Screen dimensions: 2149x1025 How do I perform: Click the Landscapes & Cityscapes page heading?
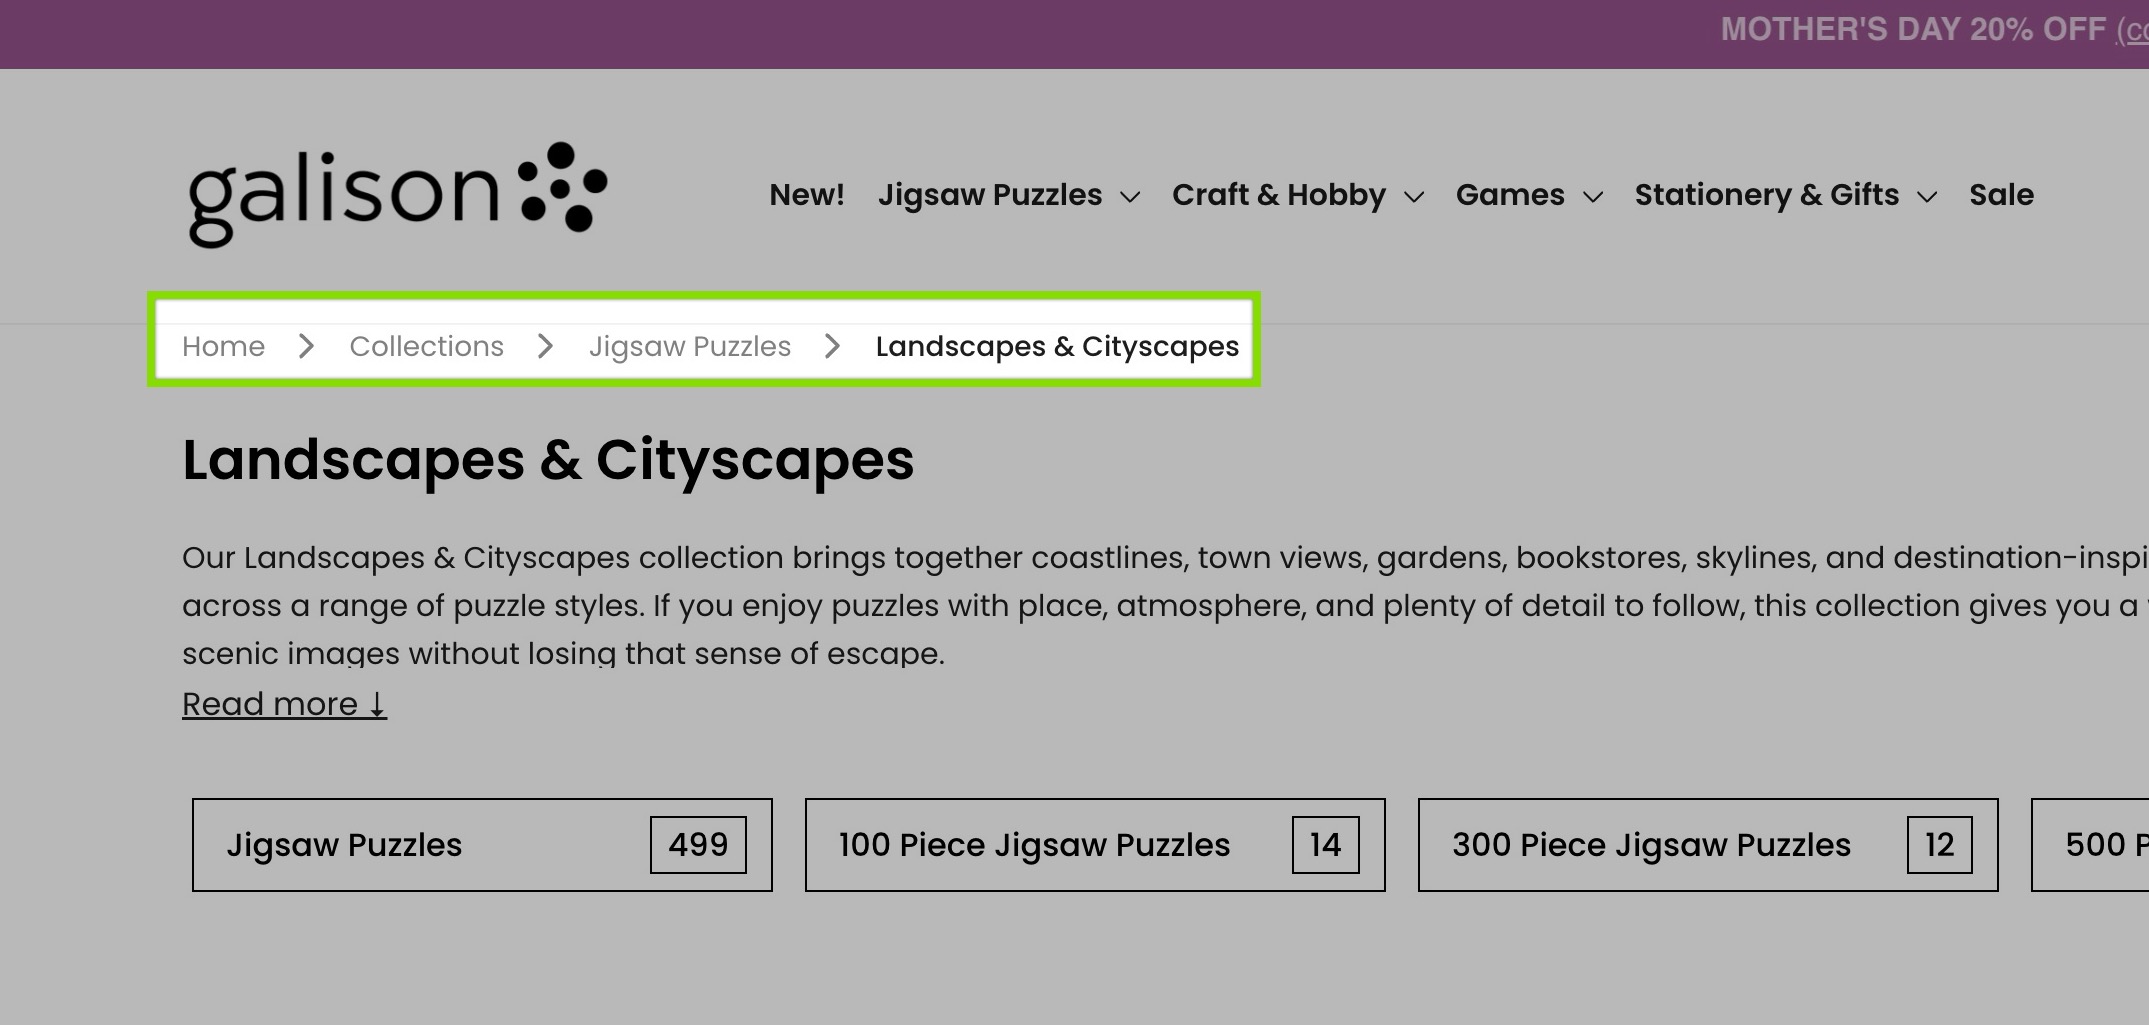[548, 460]
